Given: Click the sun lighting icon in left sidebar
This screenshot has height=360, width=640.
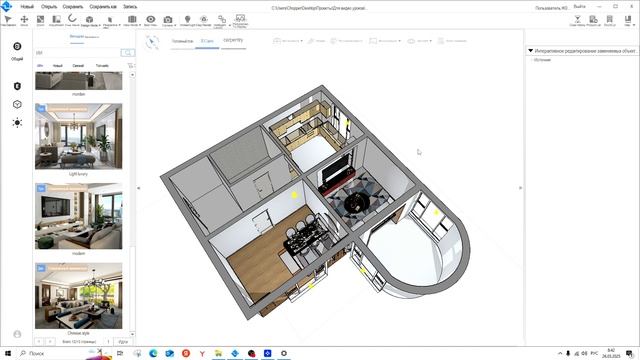Looking at the screenshot, I should 17,122.
